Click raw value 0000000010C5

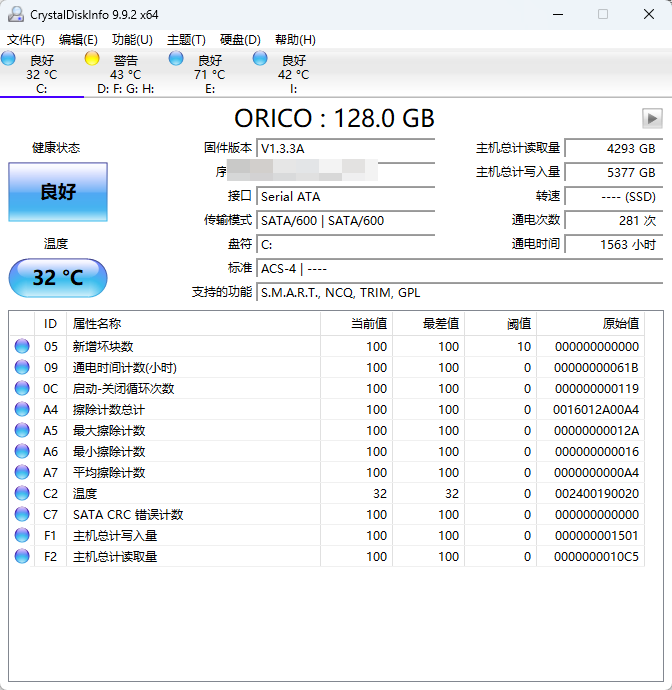[x=596, y=557]
